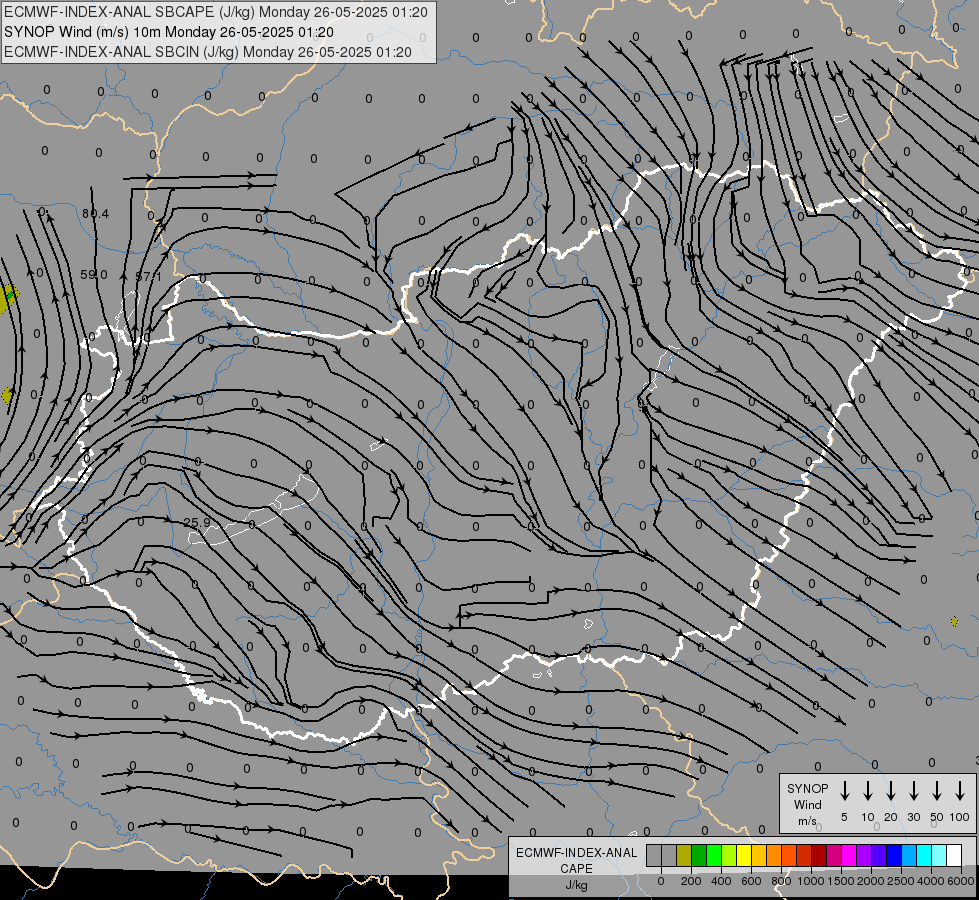Pick the magenta CAPE legend swatch
The image size is (979, 900).
(x=849, y=855)
